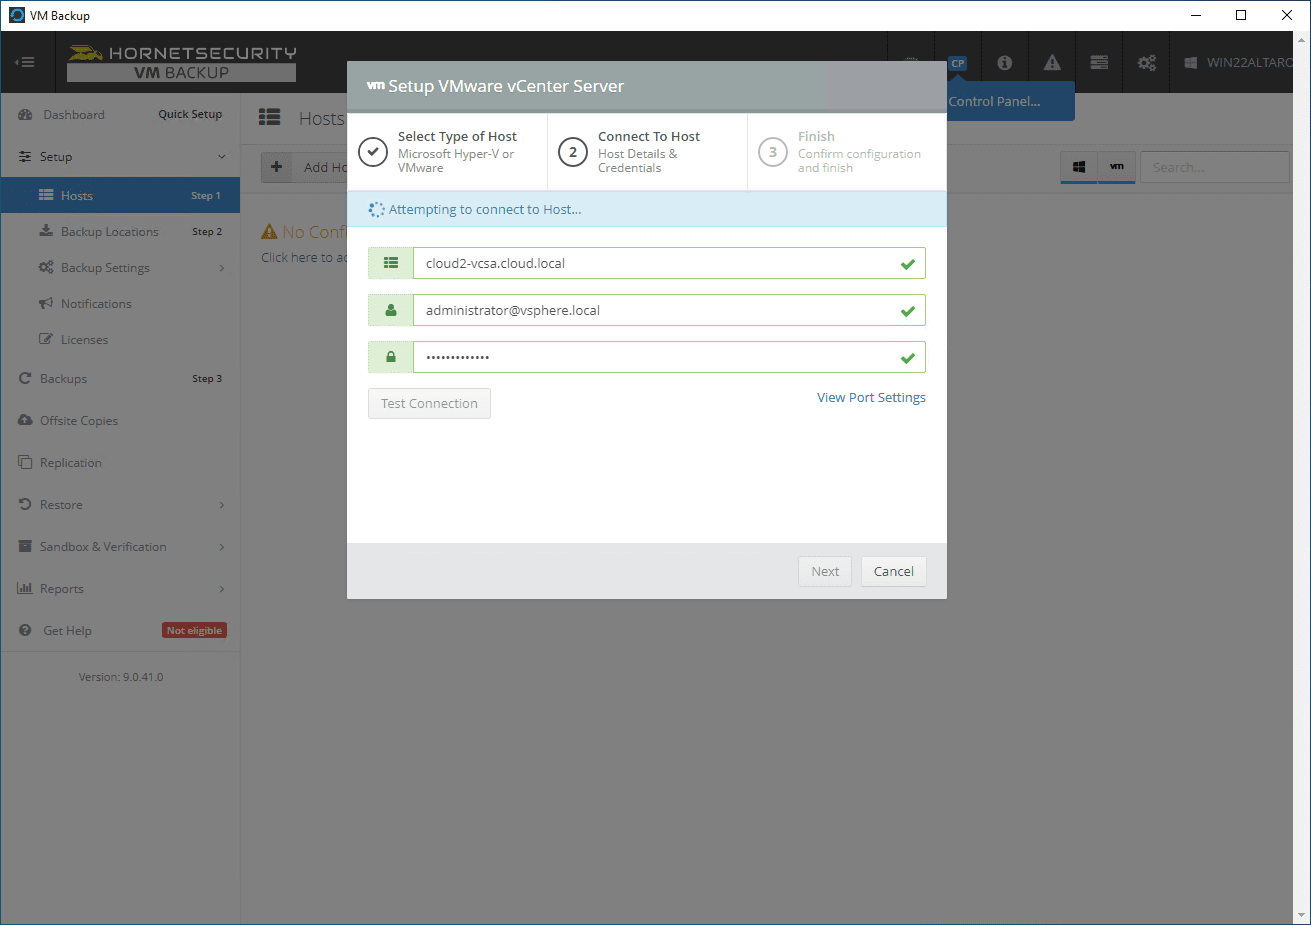
Task: Select the Hosts menu item
Action: click(120, 196)
